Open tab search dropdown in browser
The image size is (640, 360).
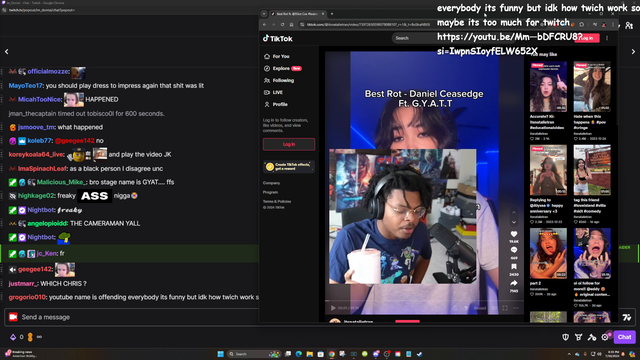click(x=264, y=14)
